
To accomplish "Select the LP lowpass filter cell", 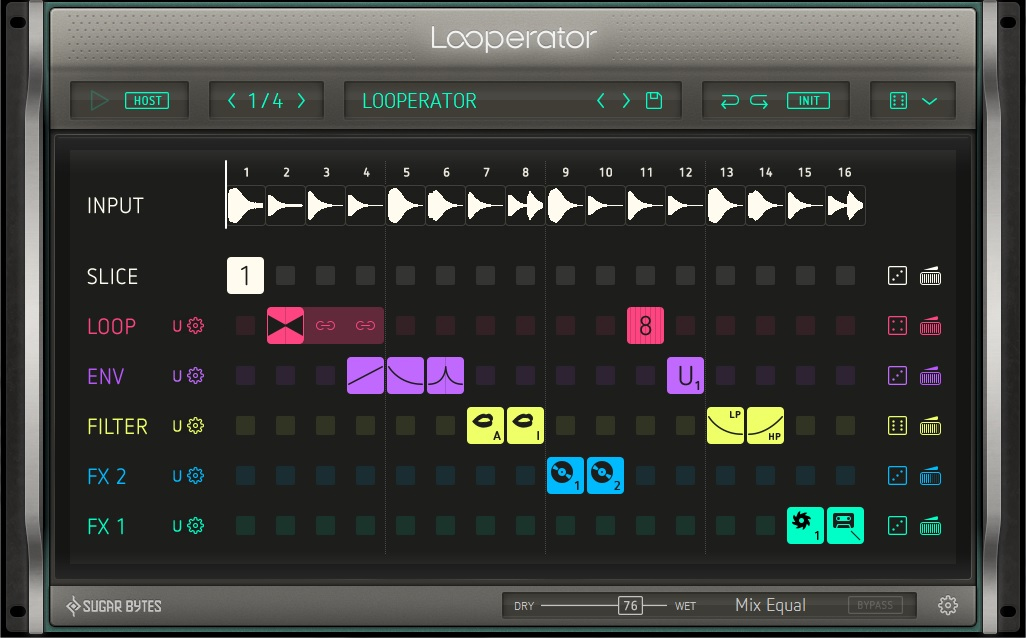I will coord(726,425).
